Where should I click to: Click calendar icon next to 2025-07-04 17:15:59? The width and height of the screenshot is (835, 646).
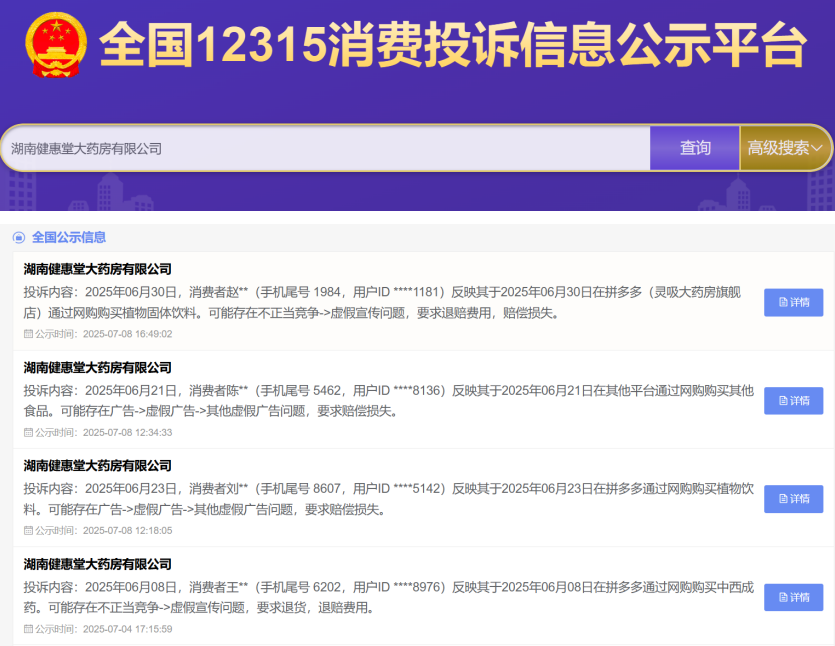click(x=28, y=629)
